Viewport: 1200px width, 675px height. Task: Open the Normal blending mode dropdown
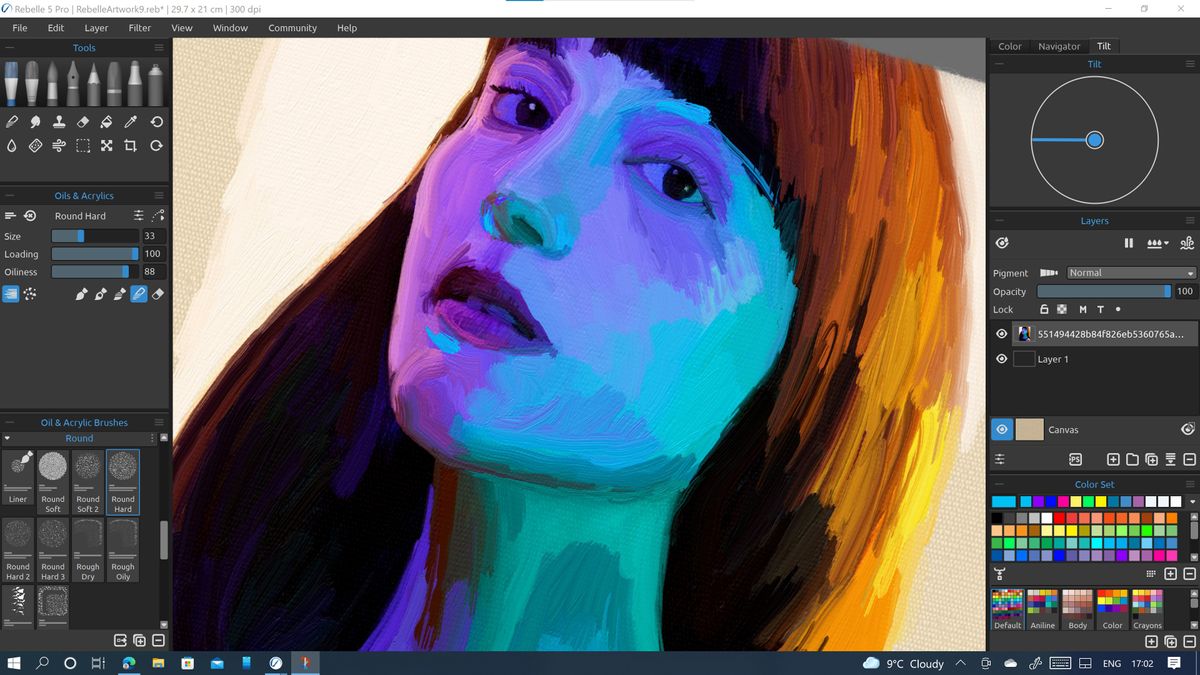click(x=1130, y=273)
